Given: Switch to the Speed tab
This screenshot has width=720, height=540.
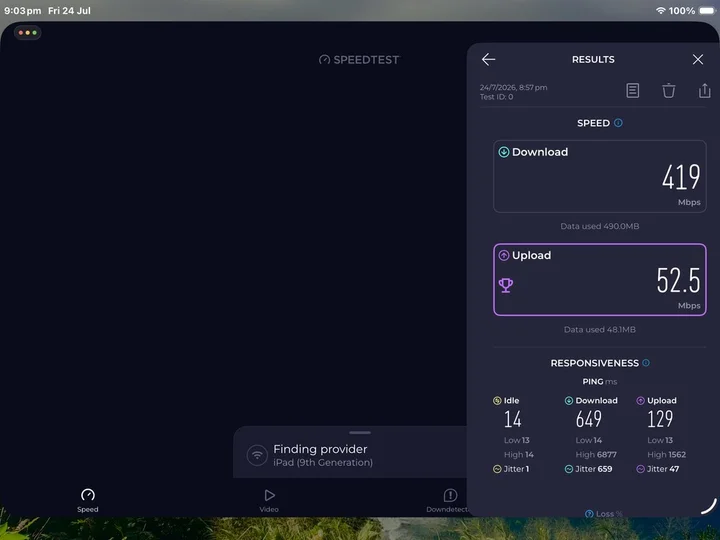Looking at the screenshot, I should pyautogui.click(x=88, y=500).
